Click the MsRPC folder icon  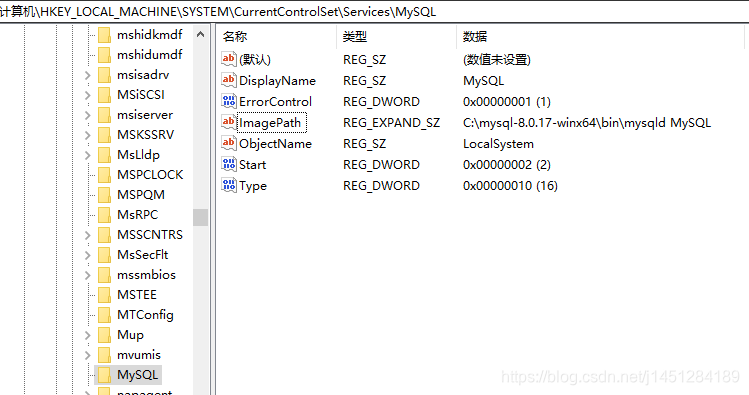pos(104,215)
